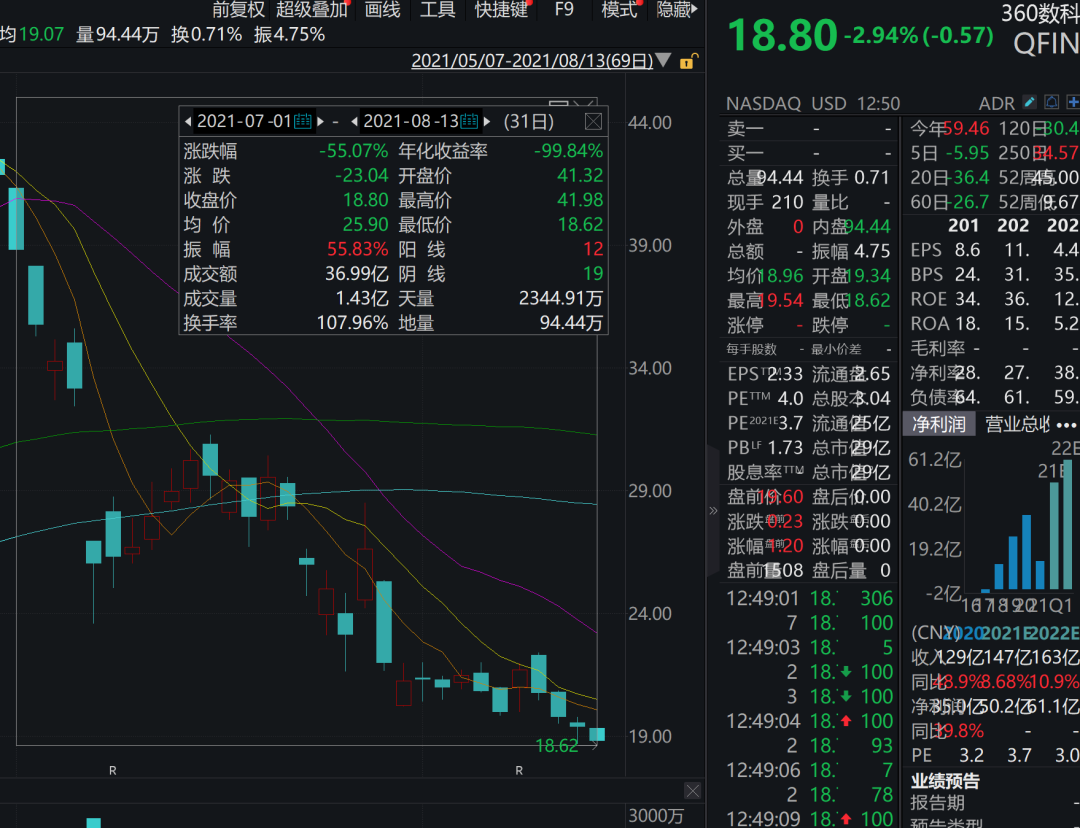Click the date range 2021/05/07-2021/08/13 link
1080x828 pixels.
[531, 61]
